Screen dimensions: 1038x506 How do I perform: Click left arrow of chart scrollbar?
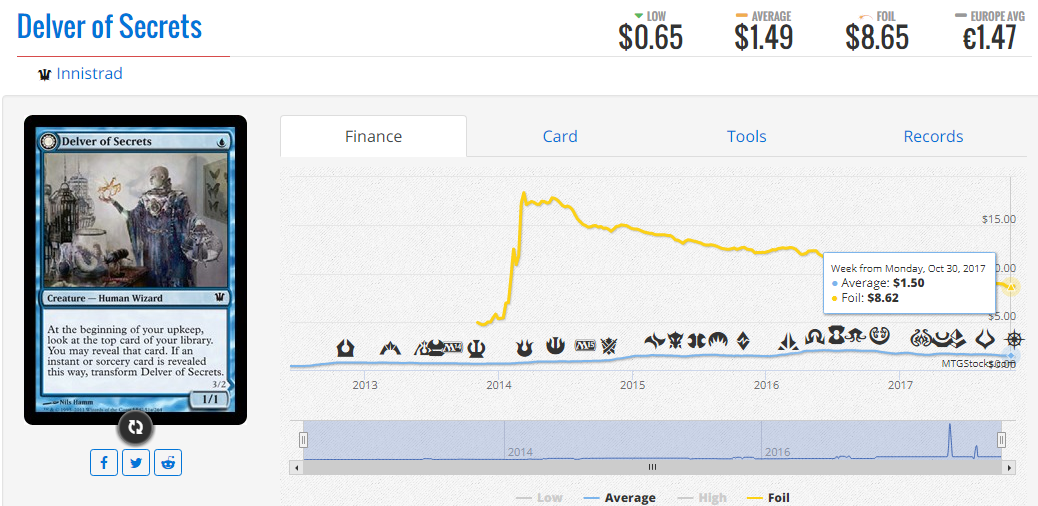point(296,468)
